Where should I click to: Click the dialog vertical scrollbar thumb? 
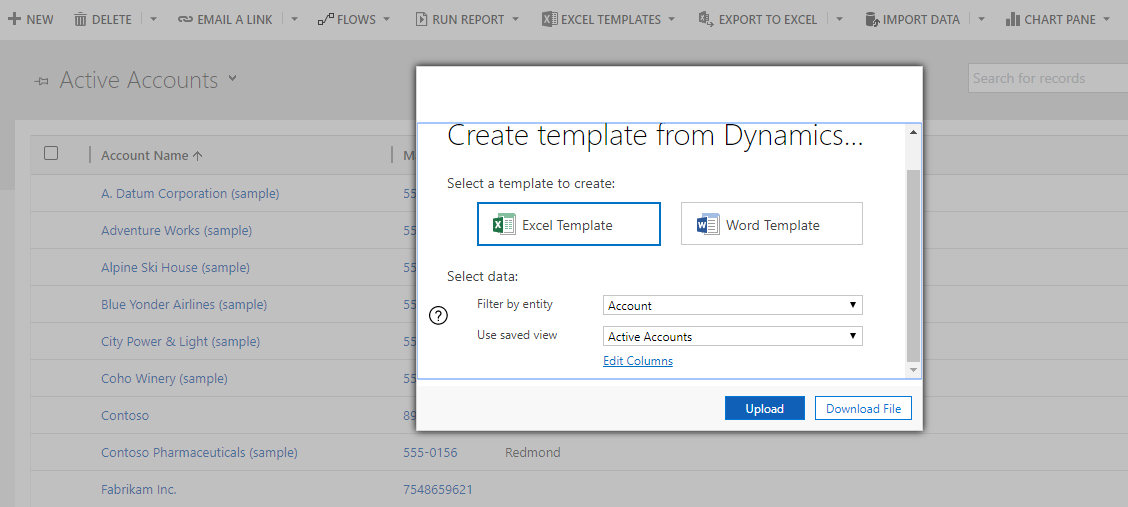coord(914,266)
